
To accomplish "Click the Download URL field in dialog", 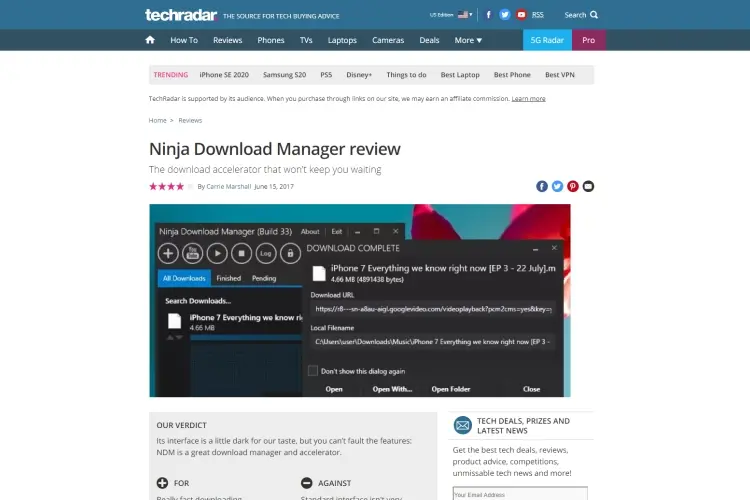I will pos(433,309).
